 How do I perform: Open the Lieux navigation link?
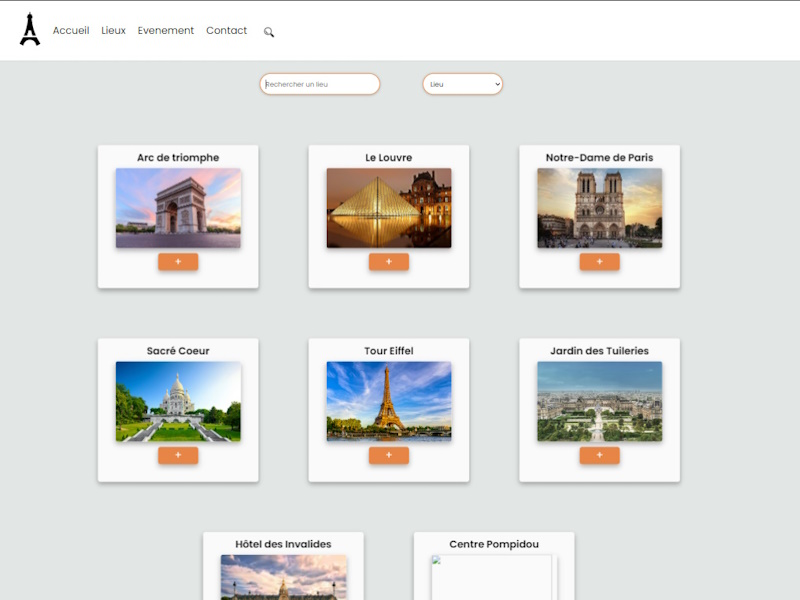(x=114, y=31)
